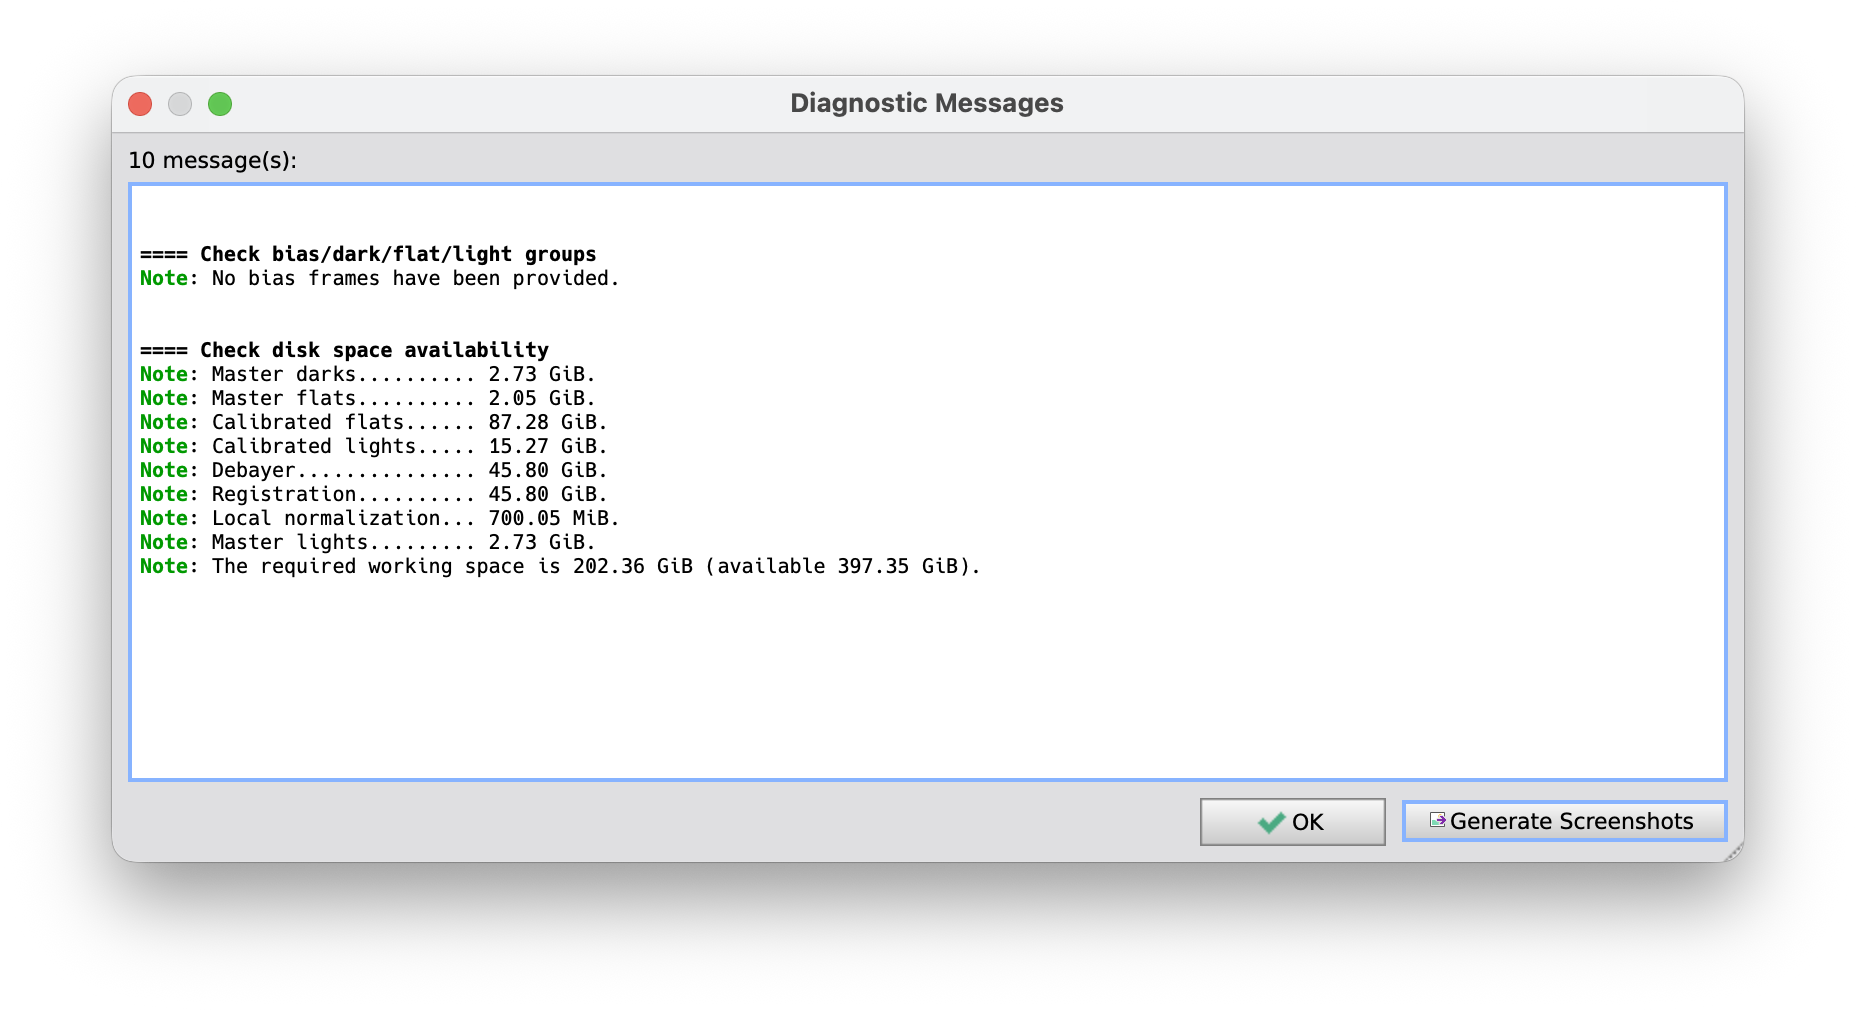Click the Generate Screenshots document icon
Viewport: 1856px width, 1010px height.
pos(1437,820)
